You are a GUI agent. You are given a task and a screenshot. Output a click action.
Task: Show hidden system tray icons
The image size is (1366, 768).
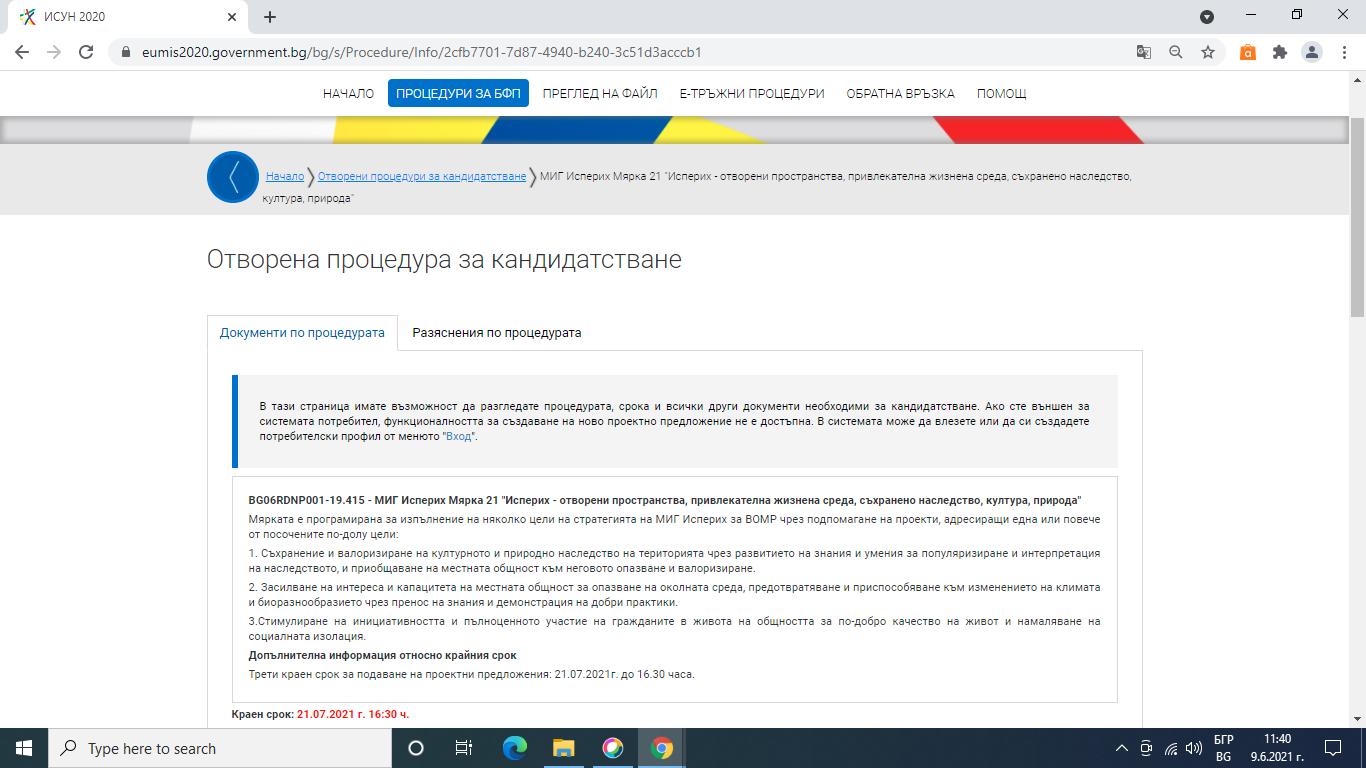pos(1121,748)
